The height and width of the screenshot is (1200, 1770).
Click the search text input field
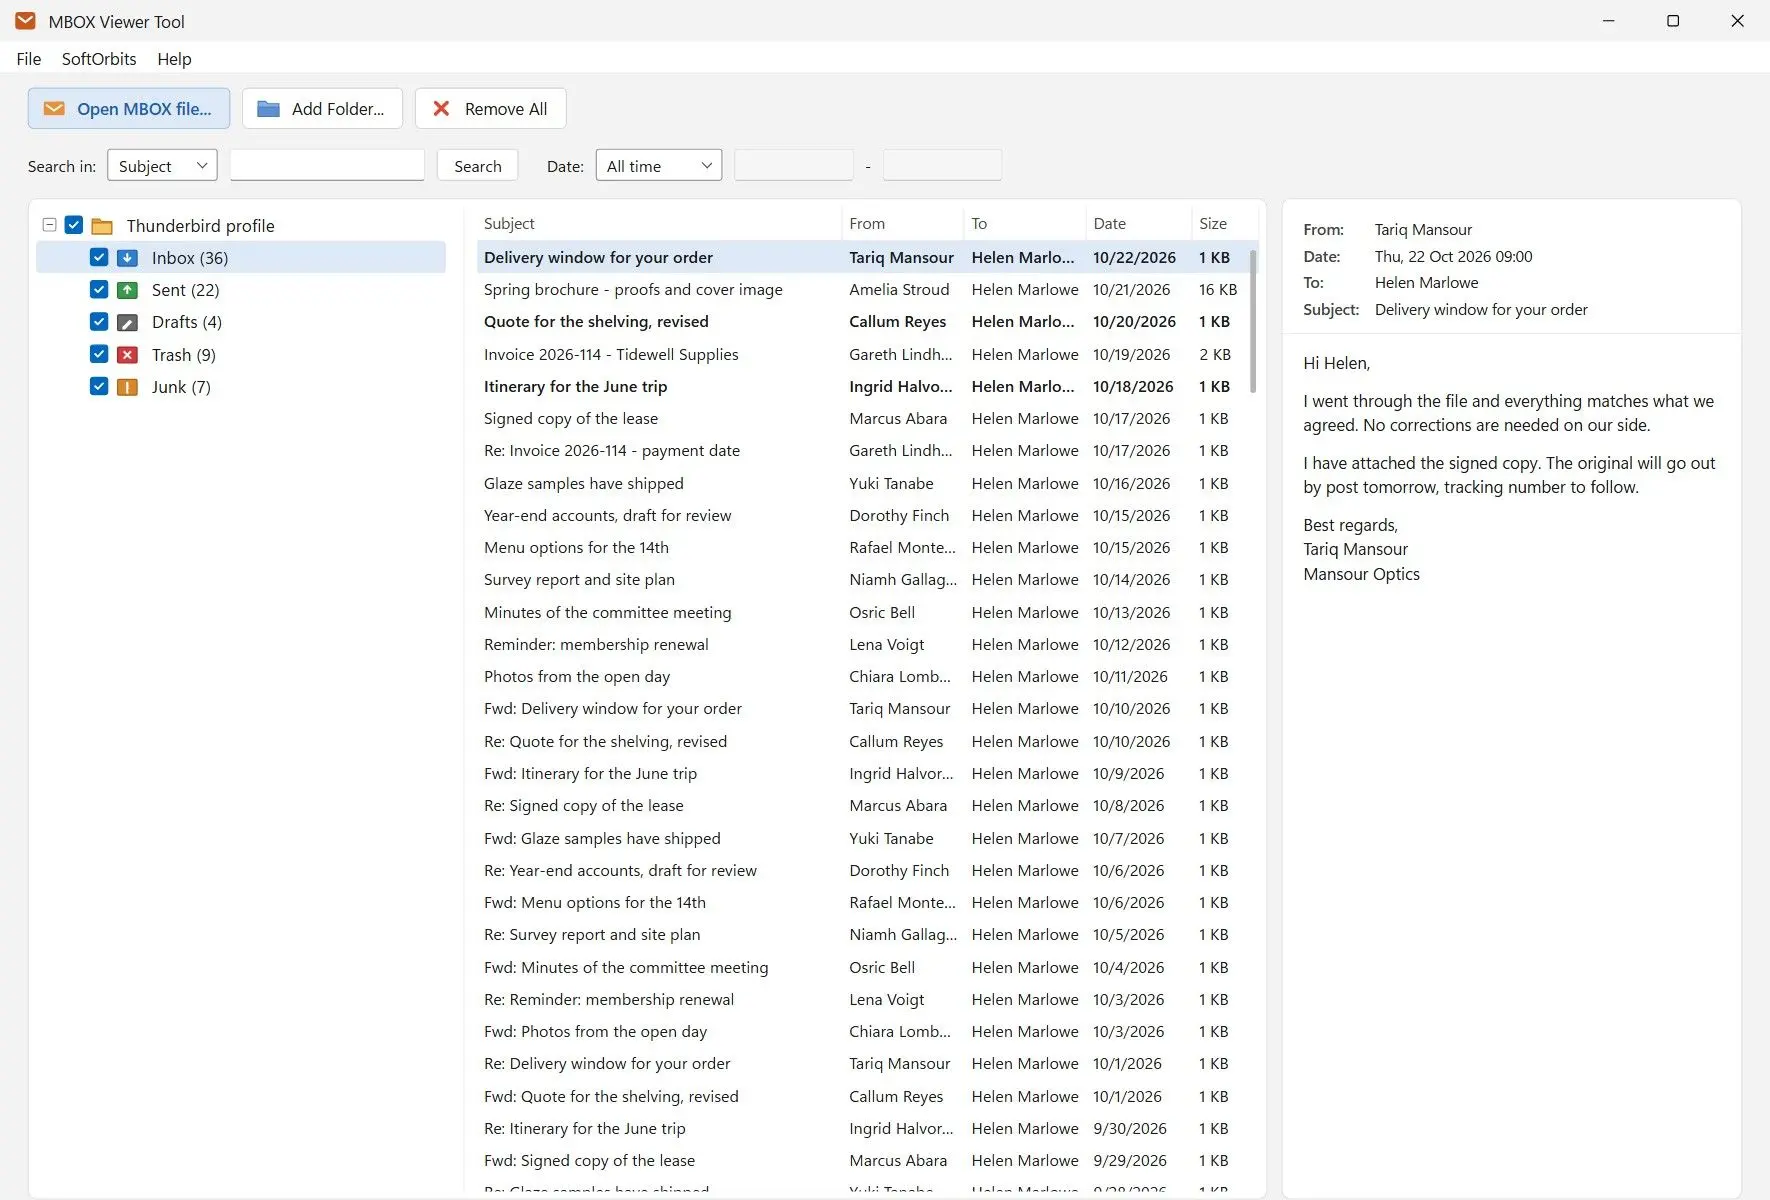(x=327, y=165)
